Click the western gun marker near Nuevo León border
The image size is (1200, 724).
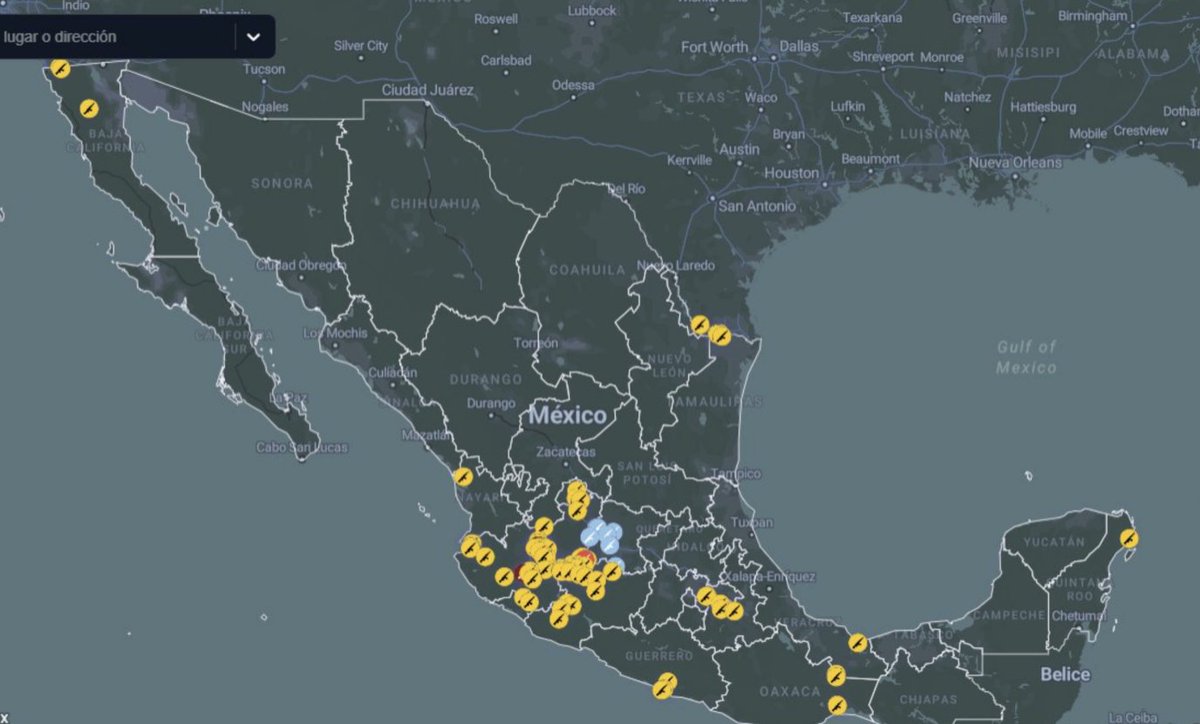click(x=701, y=325)
